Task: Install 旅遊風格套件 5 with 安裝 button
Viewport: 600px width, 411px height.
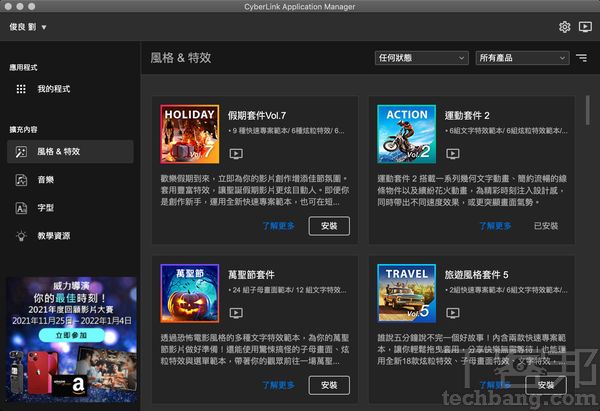Action: 546,385
